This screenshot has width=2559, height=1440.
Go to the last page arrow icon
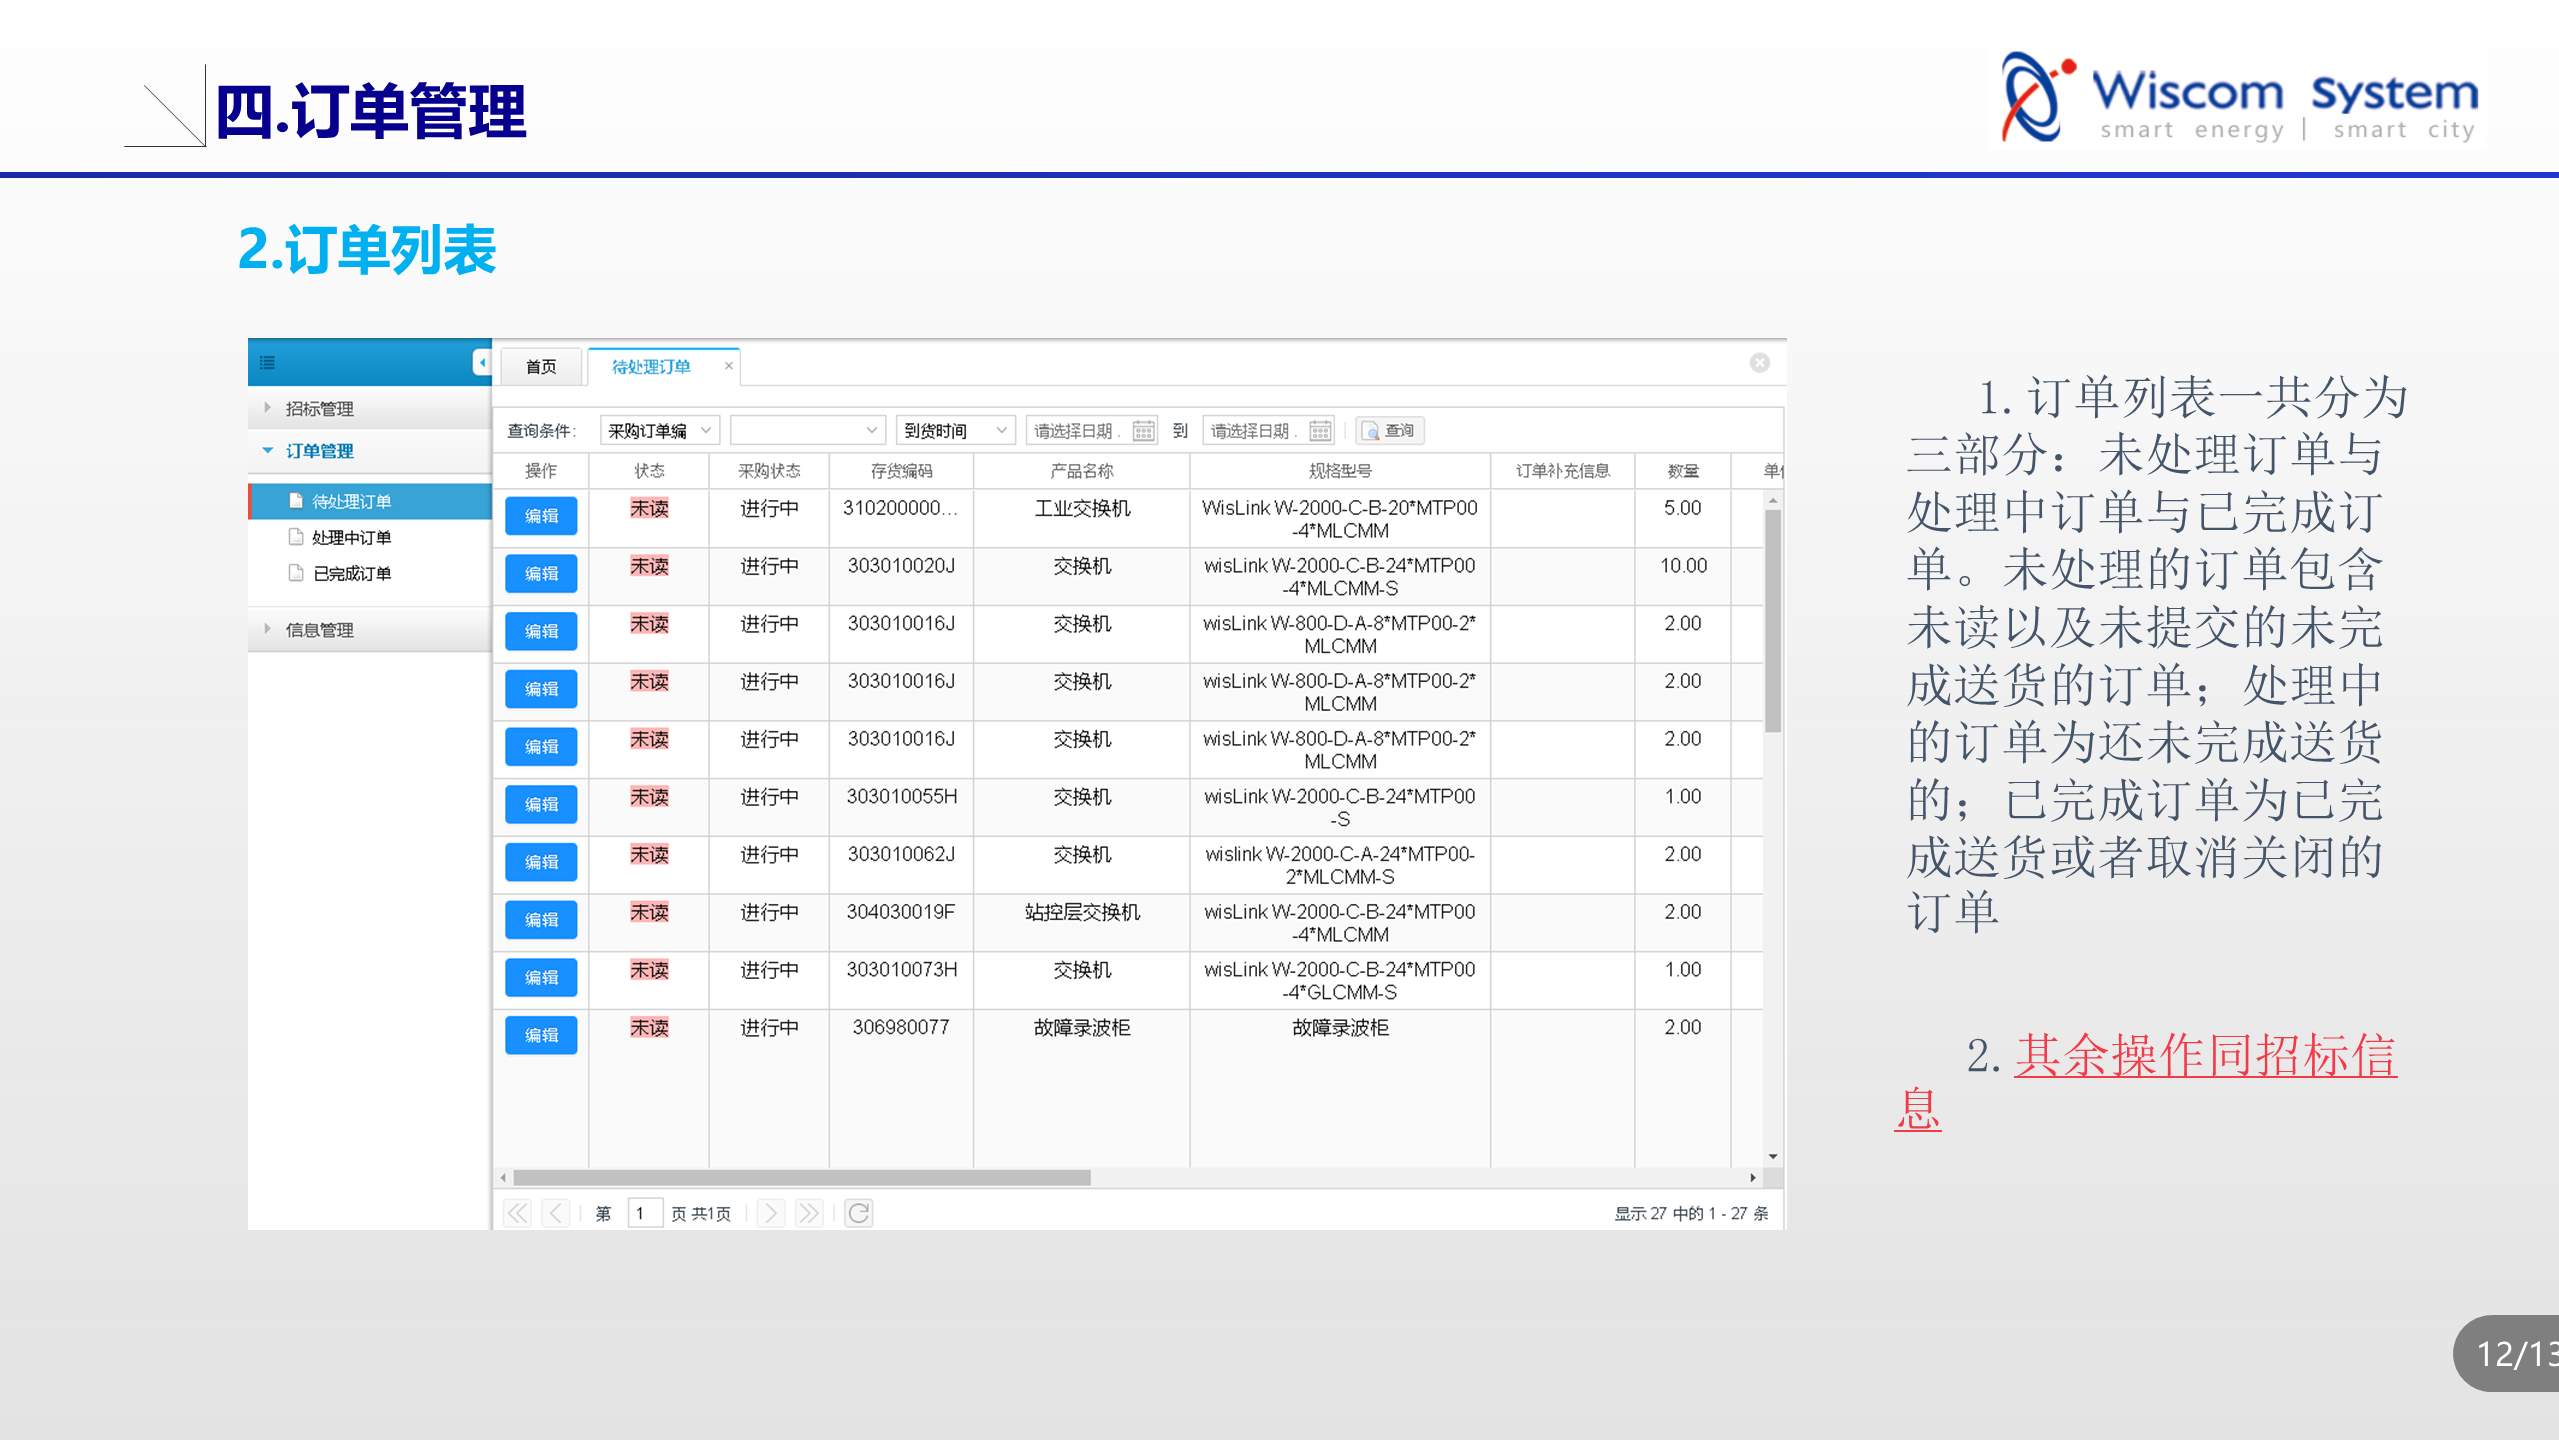808,1213
